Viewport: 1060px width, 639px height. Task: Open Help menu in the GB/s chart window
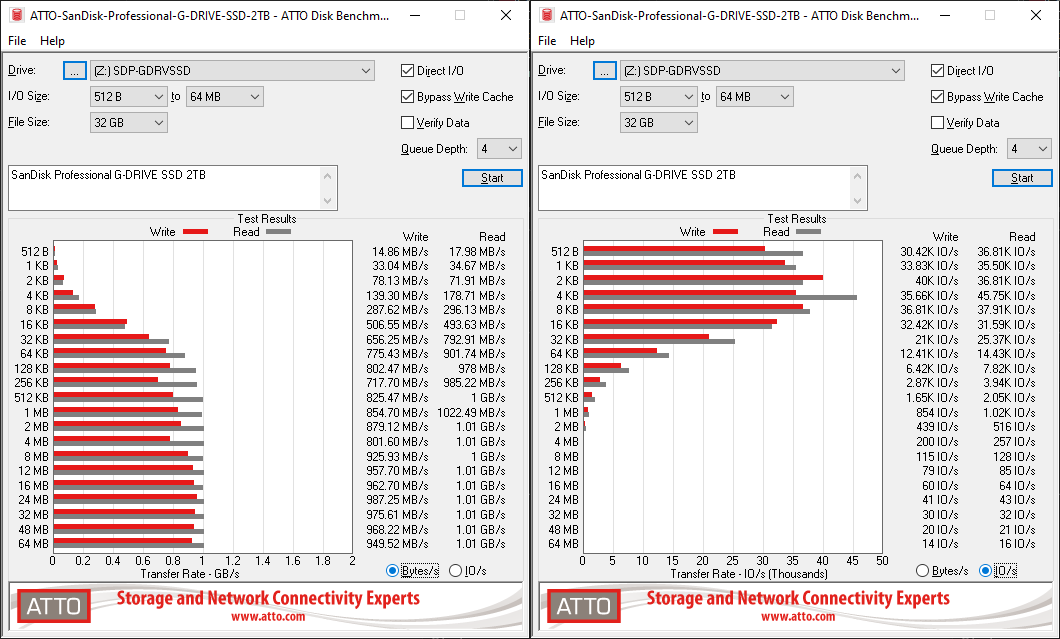pos(52,41)
